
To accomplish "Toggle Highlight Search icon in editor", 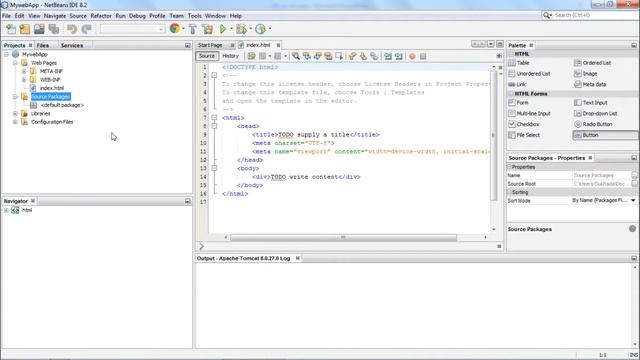I will click(328, 56).
